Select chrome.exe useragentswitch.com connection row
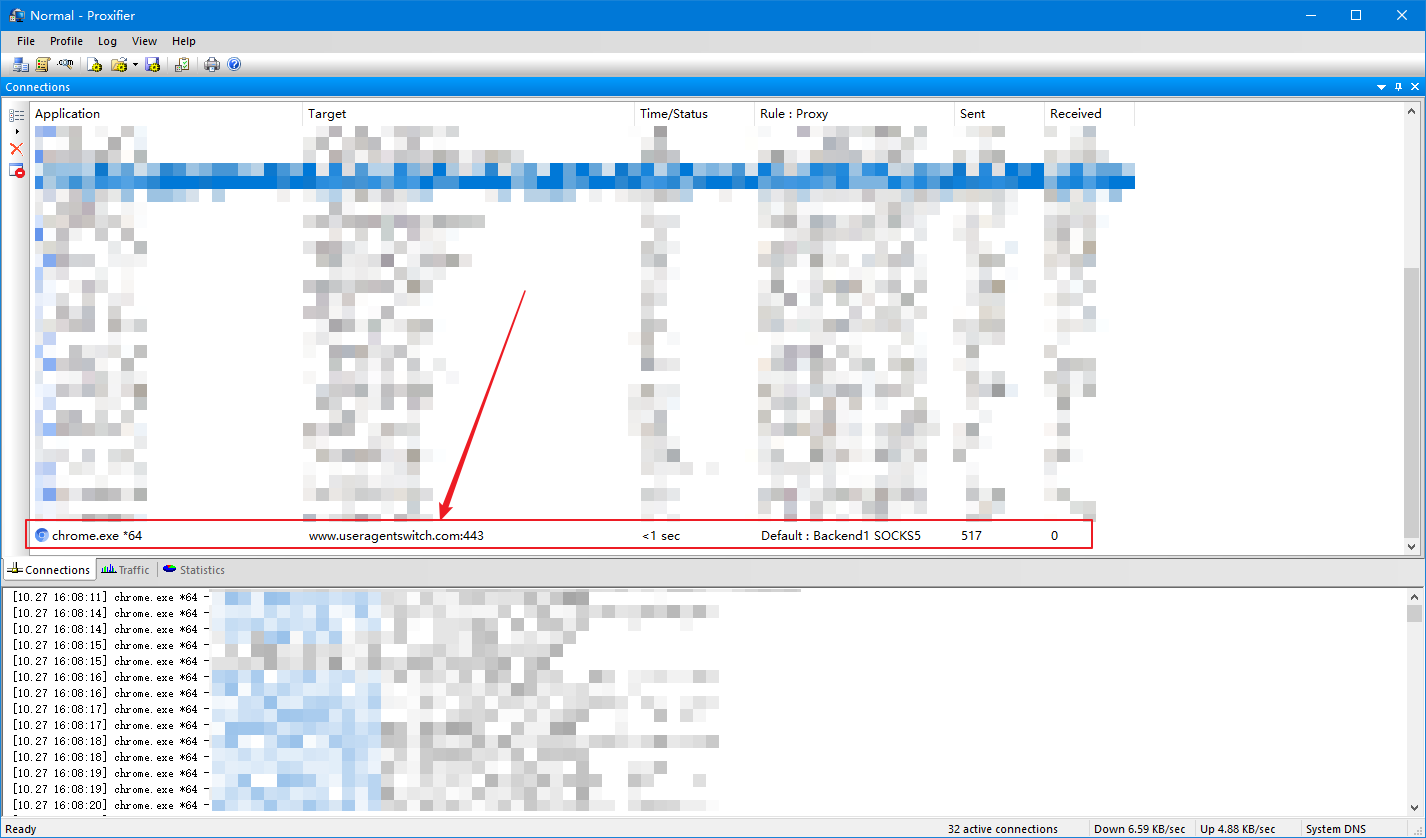 pyautogui.click(x=560, y=535)
